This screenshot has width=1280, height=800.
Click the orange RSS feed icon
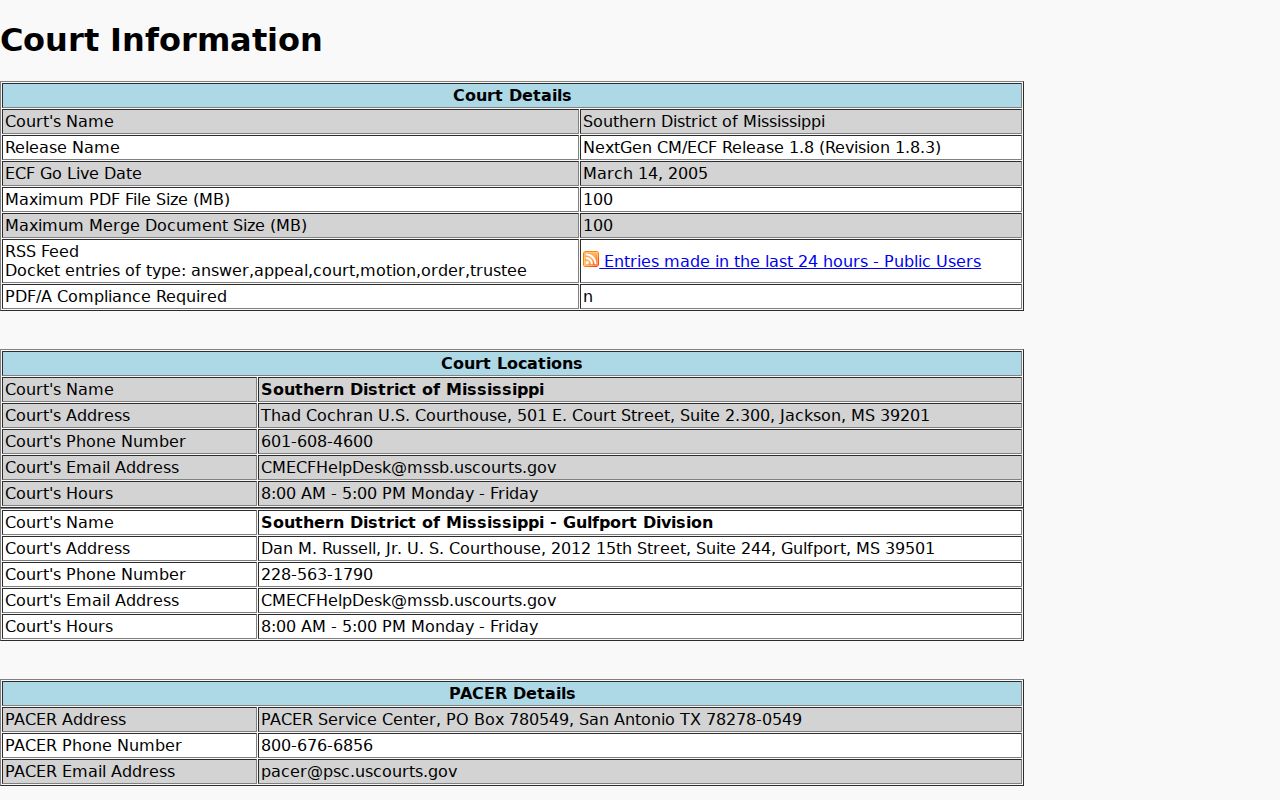[591, 260]
